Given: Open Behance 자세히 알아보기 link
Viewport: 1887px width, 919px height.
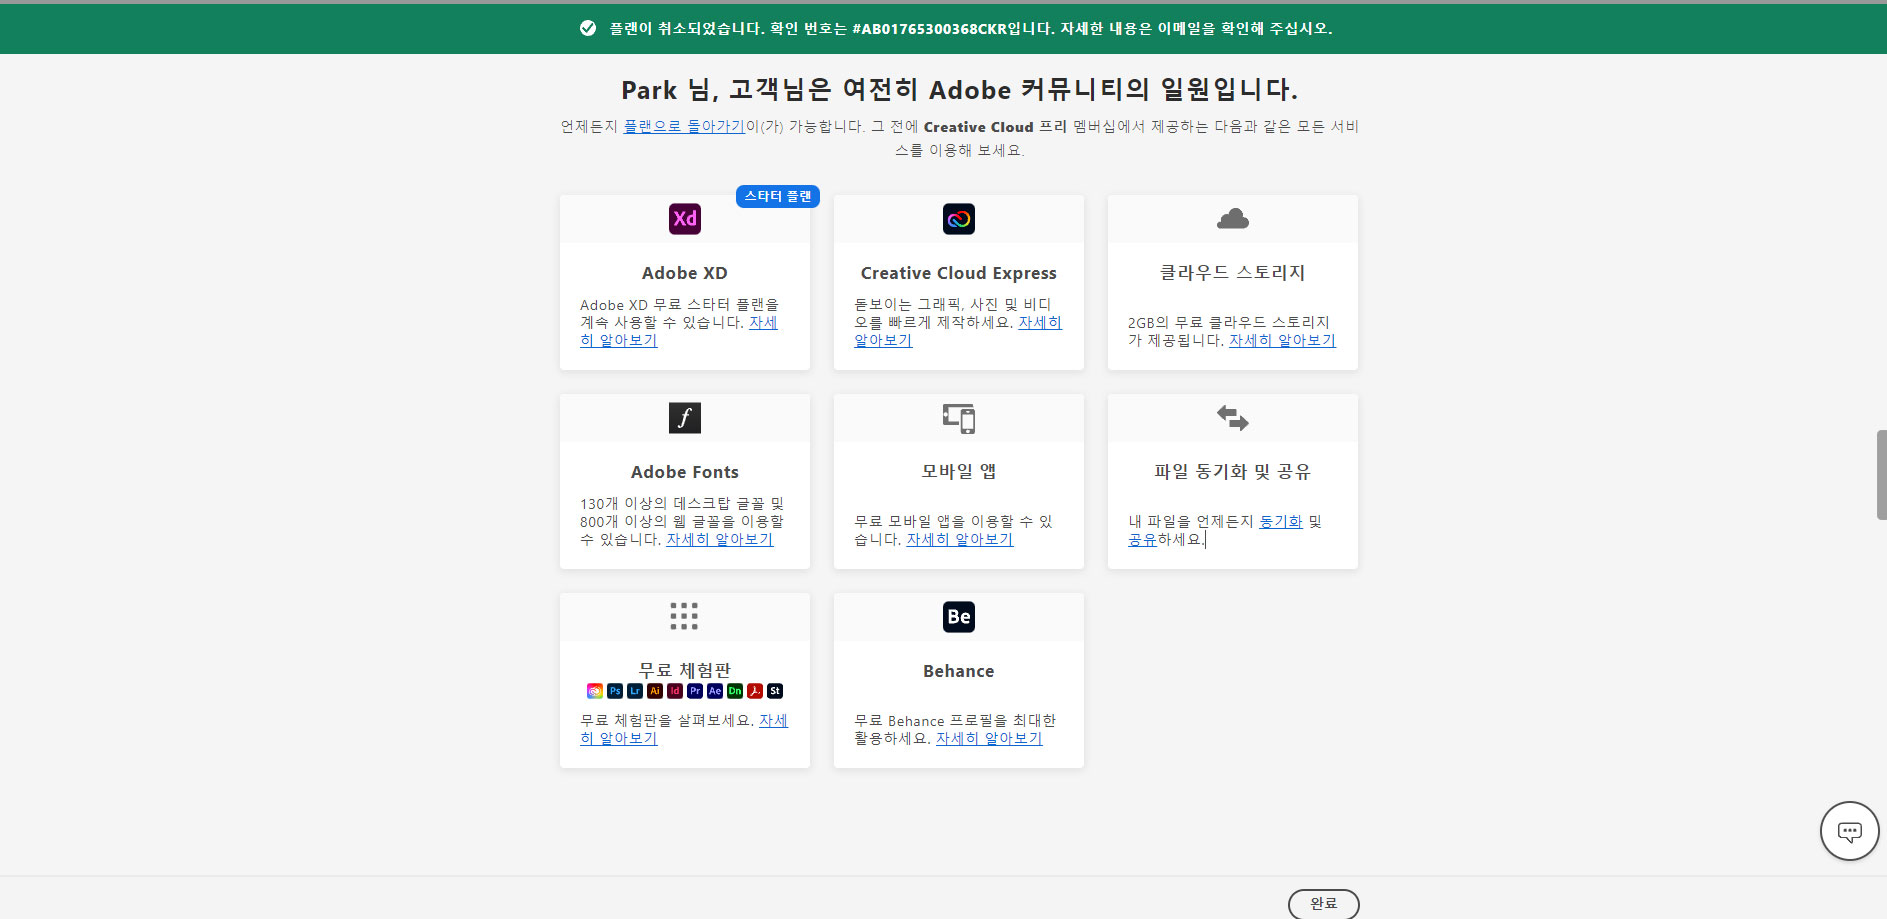Looking at the screenshot, I should pyautogui.click(x=989, y=738).
